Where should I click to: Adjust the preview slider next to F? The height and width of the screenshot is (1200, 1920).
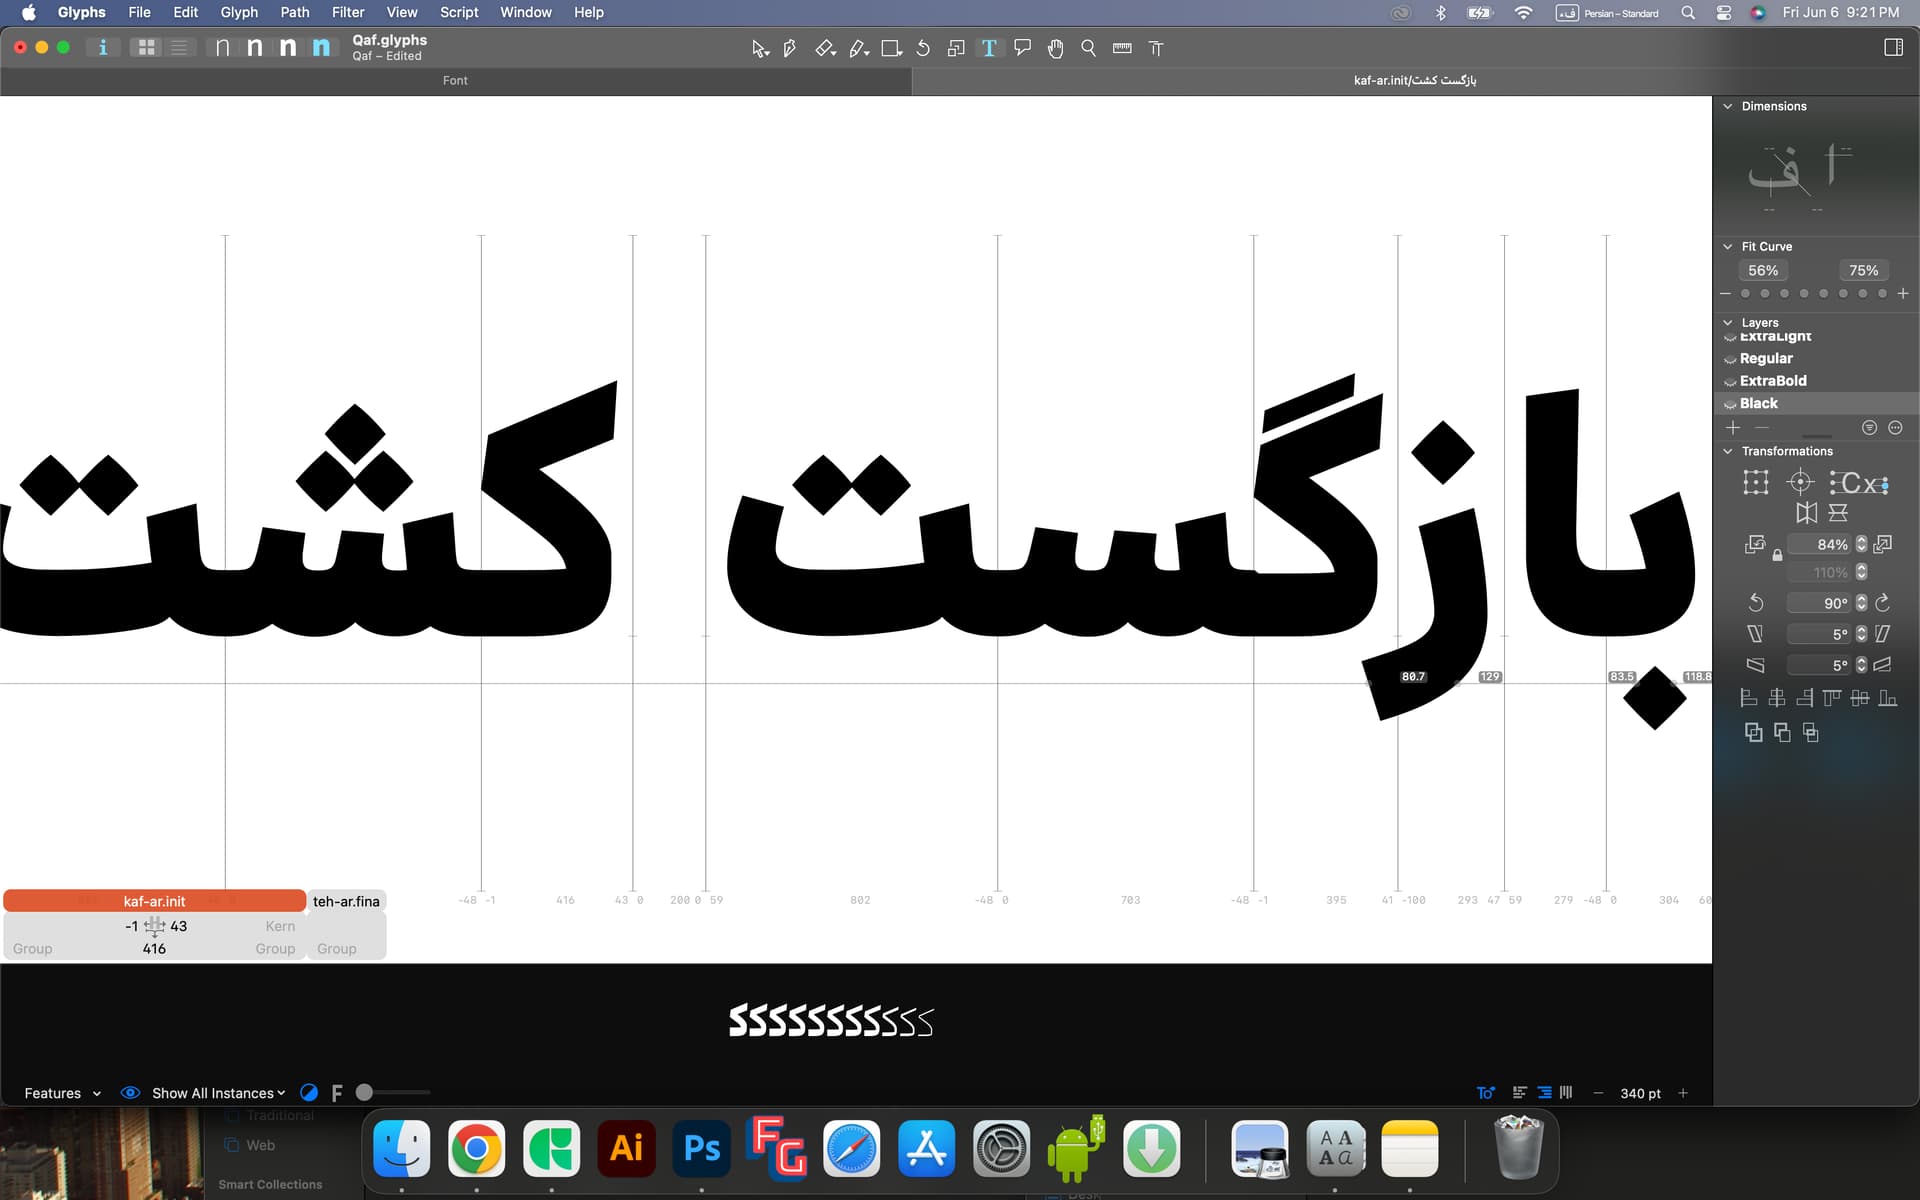[x=365, y=1093]
